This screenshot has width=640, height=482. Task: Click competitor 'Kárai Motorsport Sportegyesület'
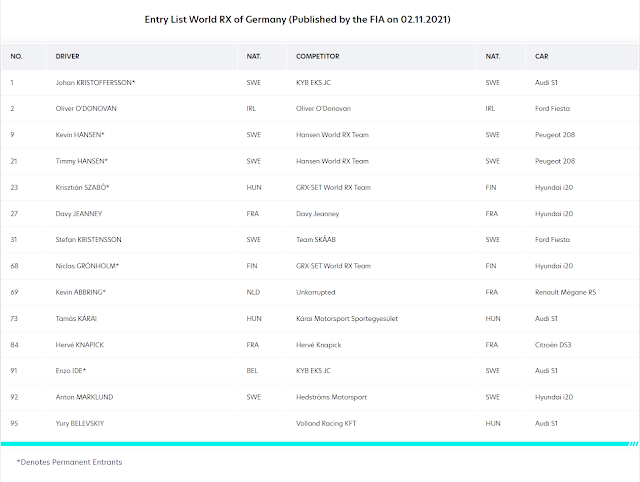click(347, 318)
